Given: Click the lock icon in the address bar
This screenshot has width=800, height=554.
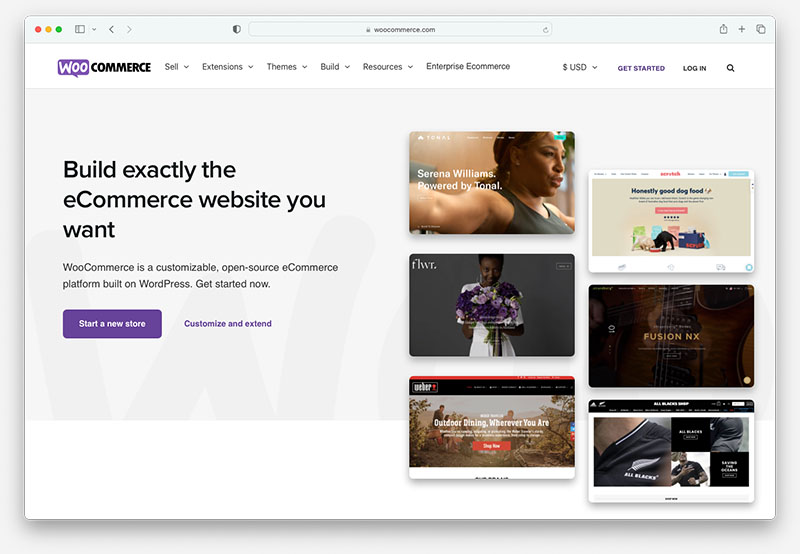Looking at the screenshot, I should coord(368,30).
